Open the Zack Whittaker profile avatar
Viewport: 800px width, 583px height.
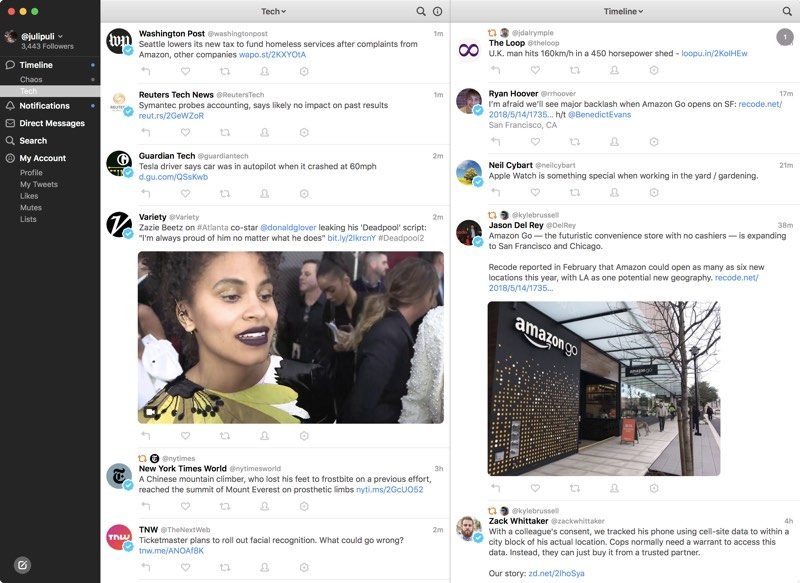coord(469,528)
